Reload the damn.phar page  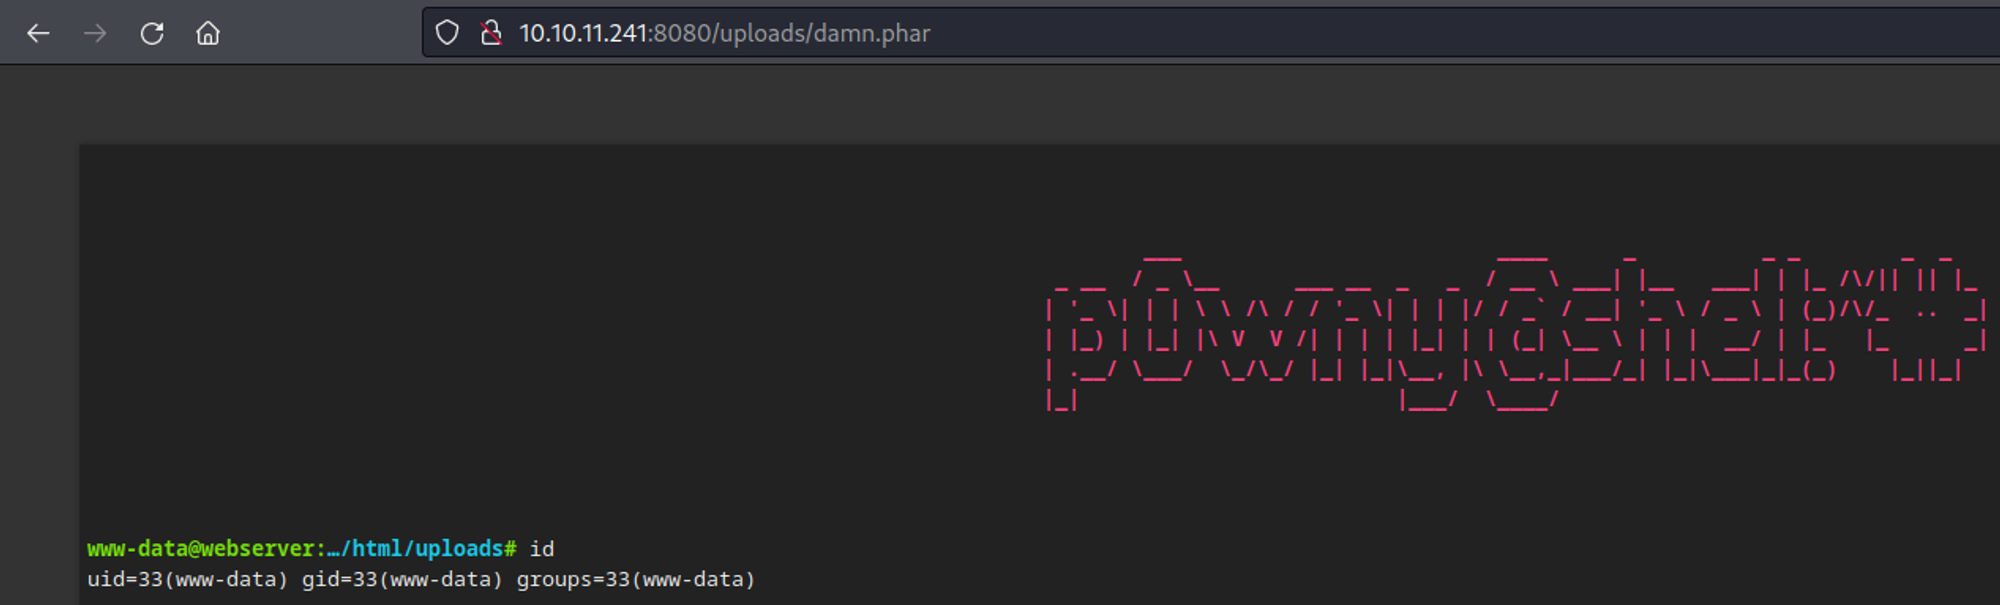[152, 33]
